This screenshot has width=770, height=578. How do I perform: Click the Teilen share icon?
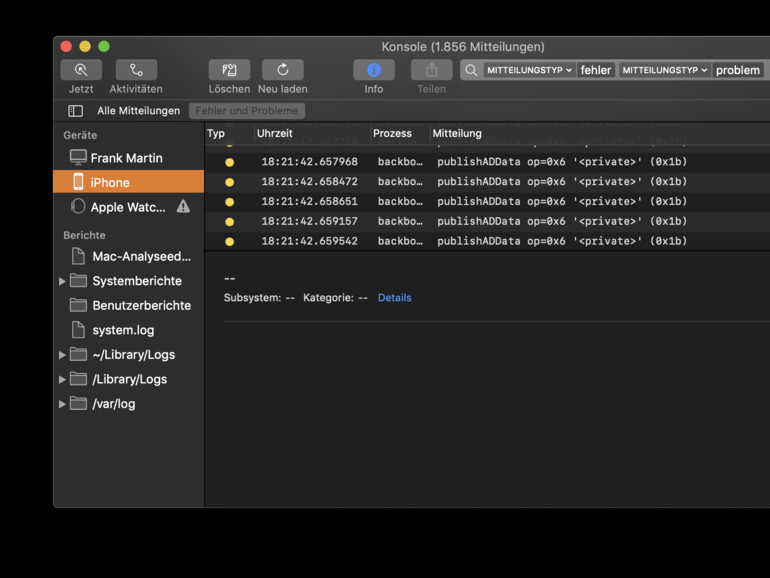tap(431, 70)
